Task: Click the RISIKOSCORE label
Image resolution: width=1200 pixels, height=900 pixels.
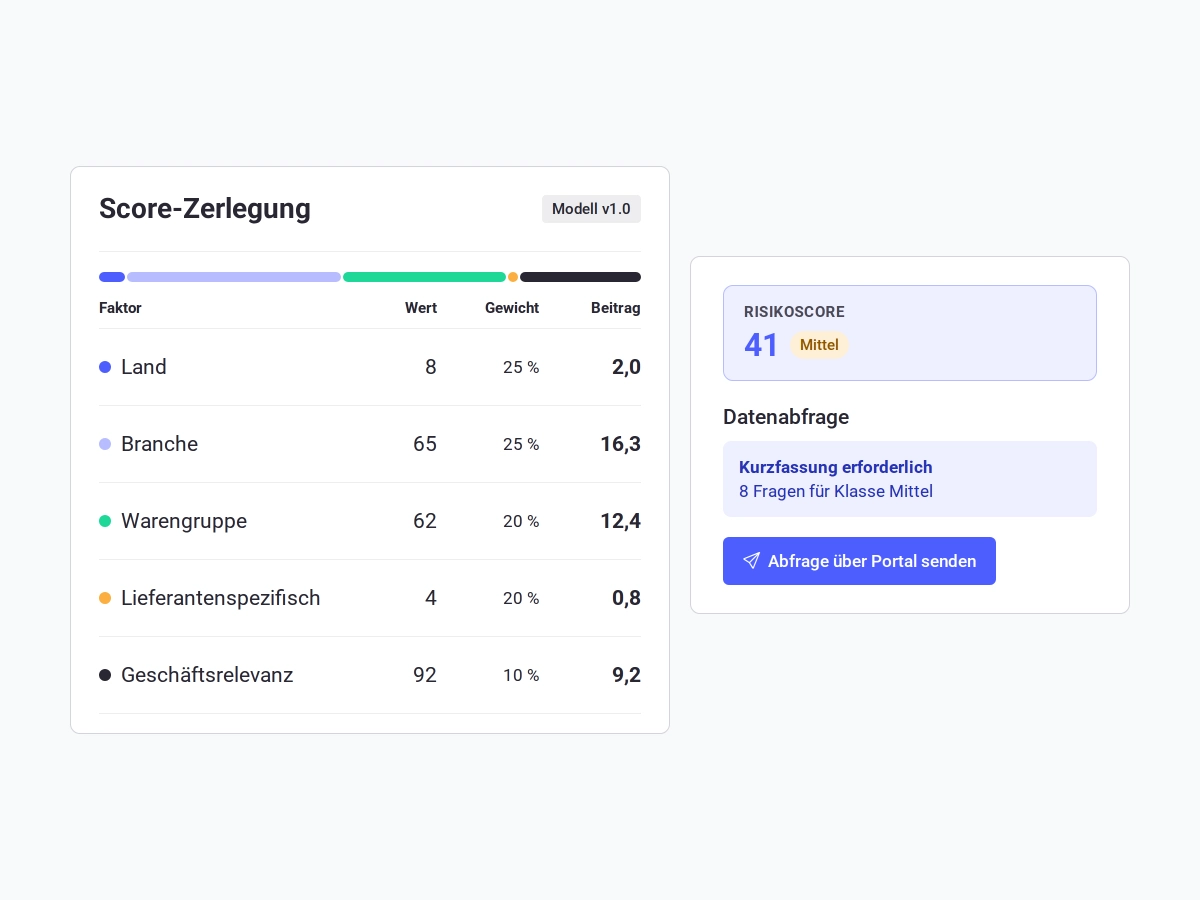Action: [x=794, y=312]
